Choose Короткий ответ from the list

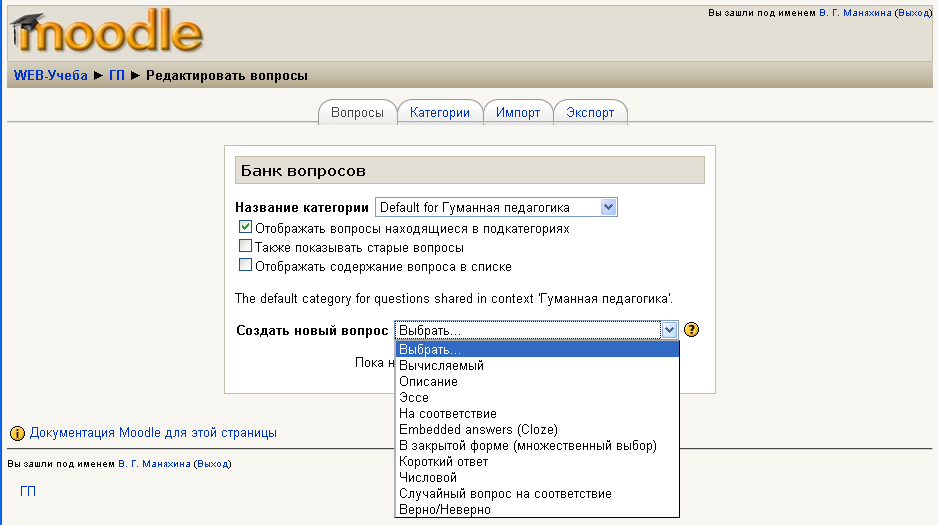click(443, 462)
